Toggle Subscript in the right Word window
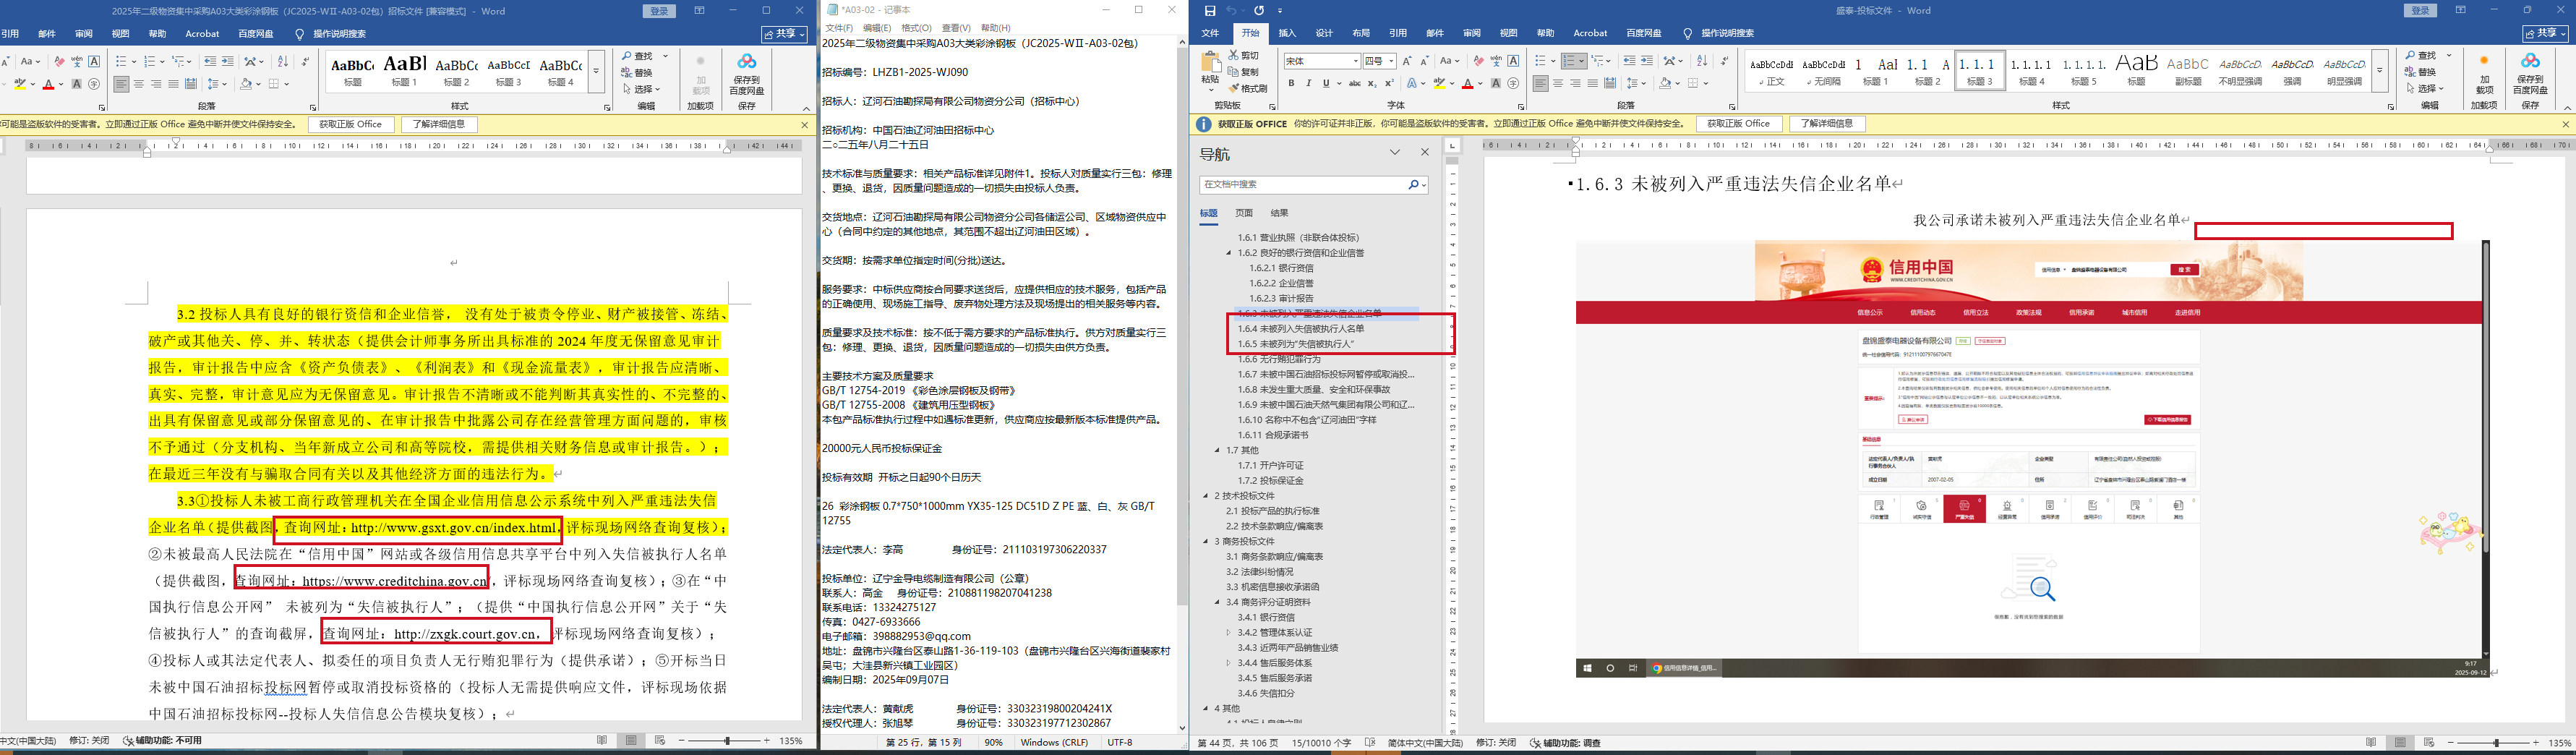2576x755 pixels. (x=1373, y=83)
